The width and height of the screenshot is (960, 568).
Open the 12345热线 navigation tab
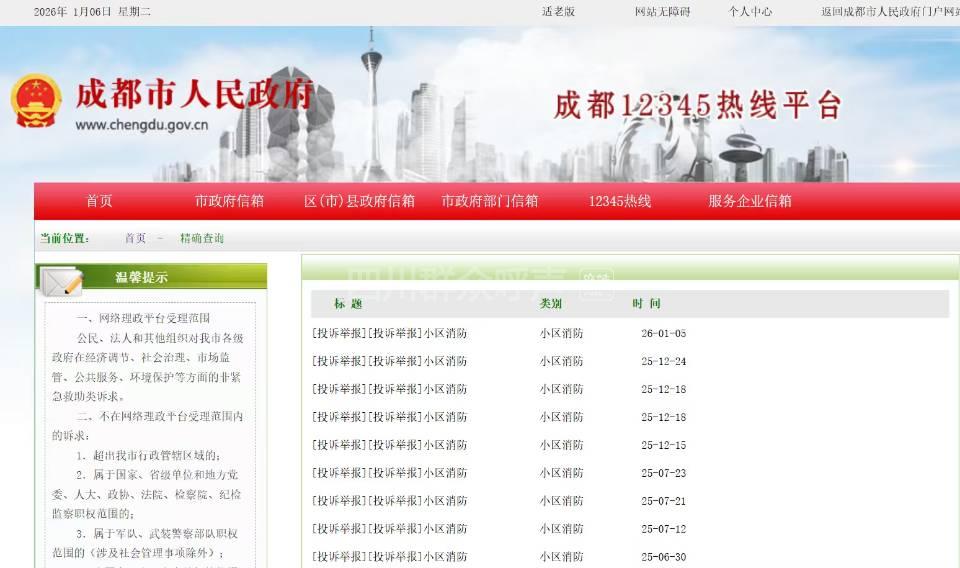[619, 201]
